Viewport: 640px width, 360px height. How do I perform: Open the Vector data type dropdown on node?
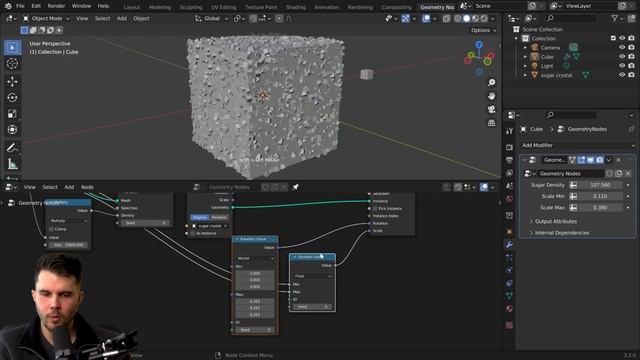click(255, 258)
